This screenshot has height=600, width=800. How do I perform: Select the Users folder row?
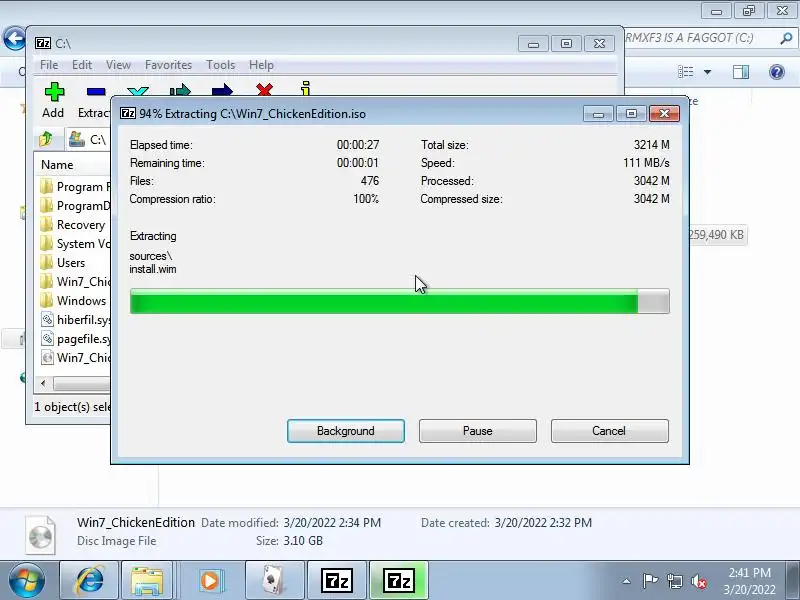coord(74,263)
